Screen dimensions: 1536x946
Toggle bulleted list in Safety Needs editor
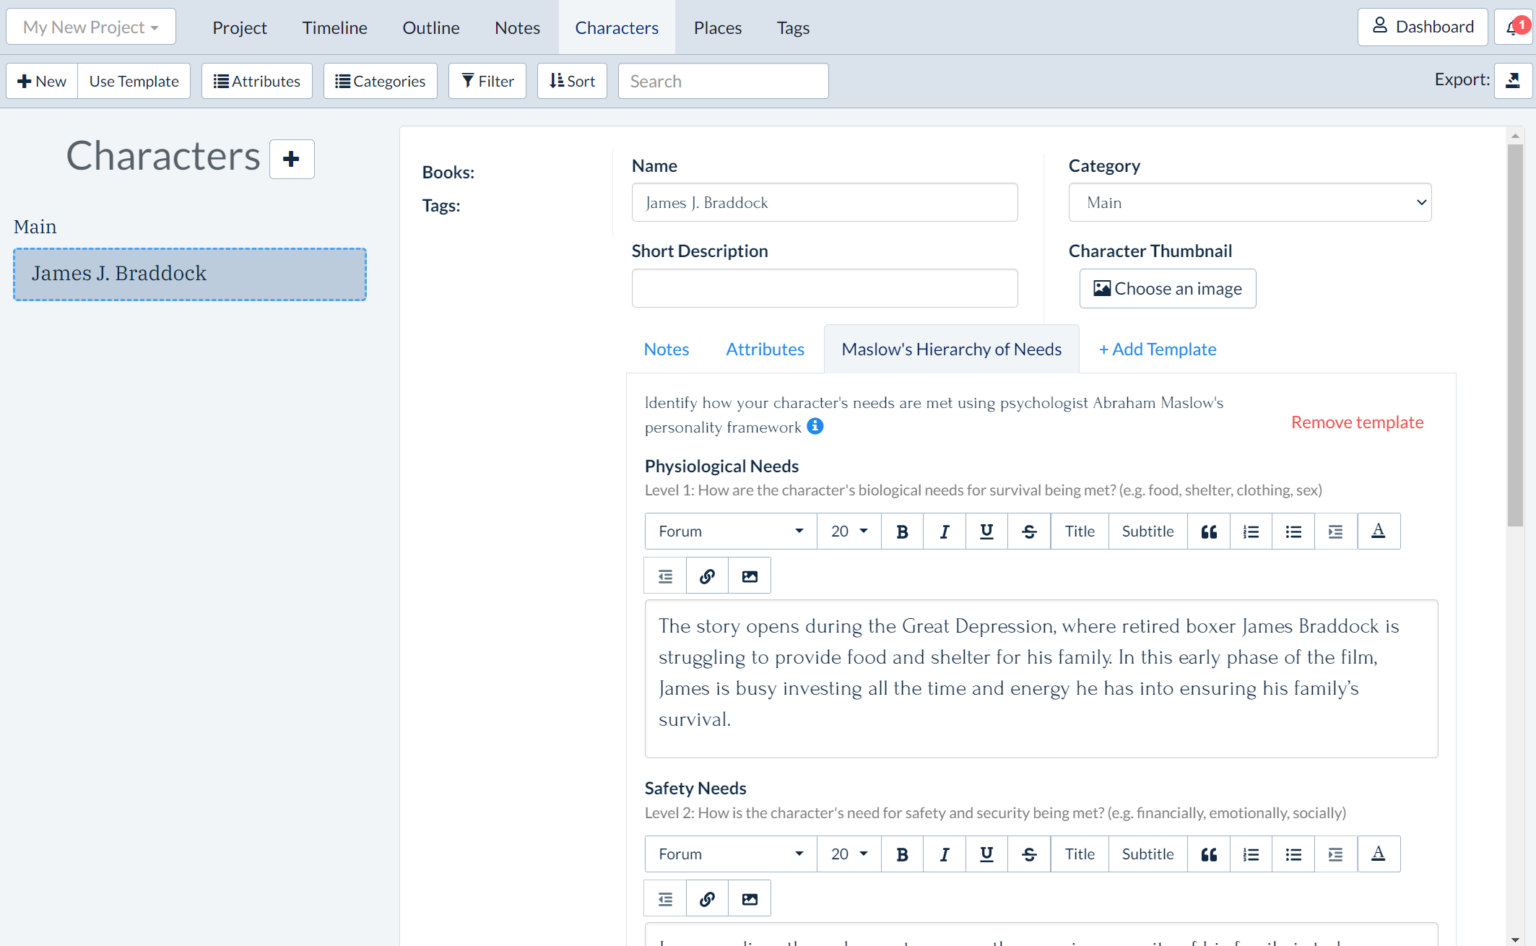(1293, 855)
